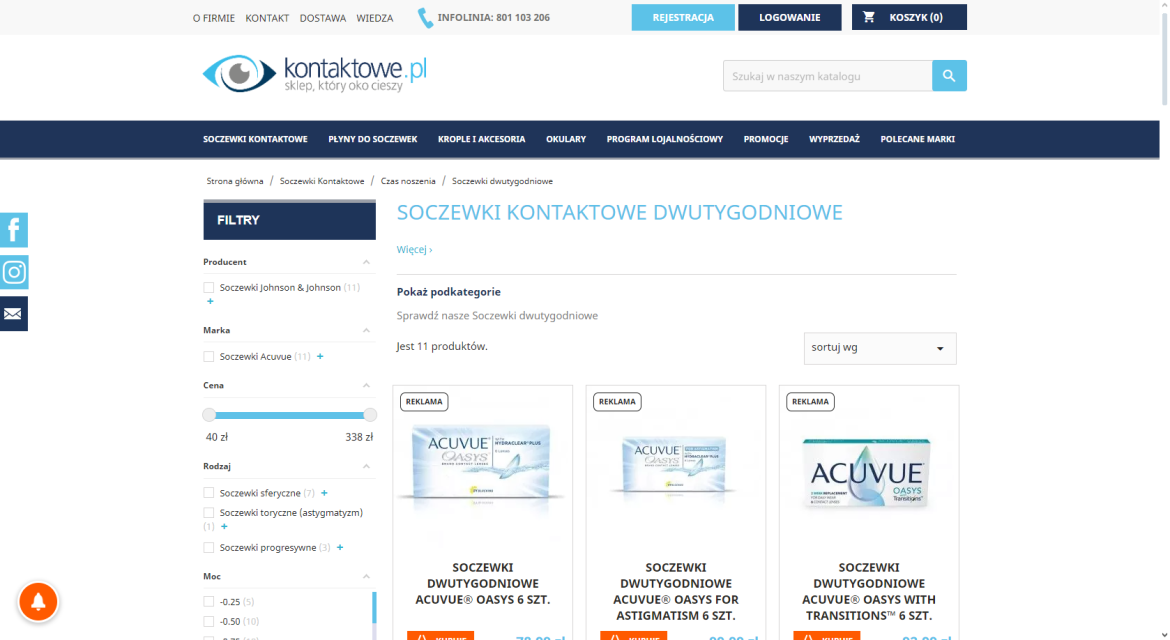Click plus icon next to Soczewki progresywne
Image resolution: width=1170 pixels, height=640 pixels.
pyautogui.click(x=340, y=548)
